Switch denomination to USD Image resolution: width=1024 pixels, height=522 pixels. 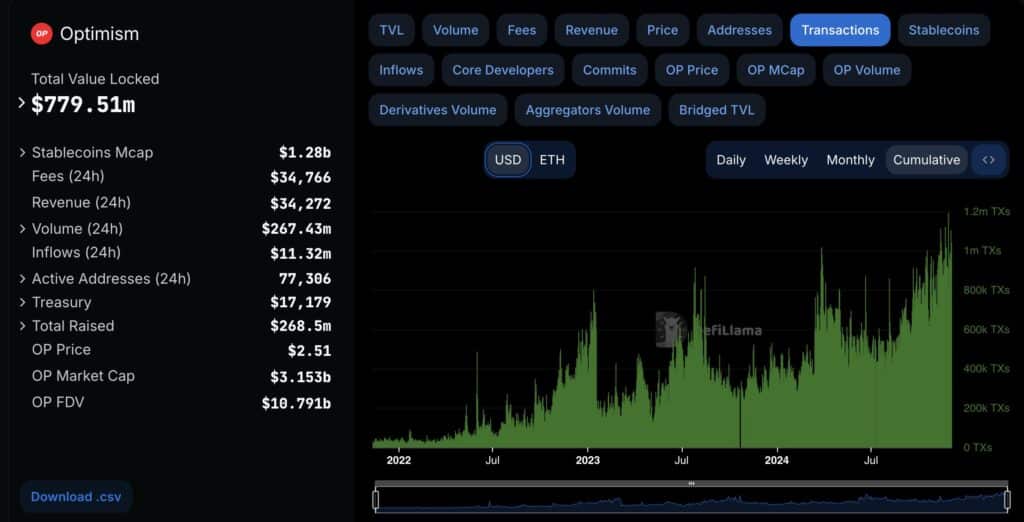(x=508, y=160)
